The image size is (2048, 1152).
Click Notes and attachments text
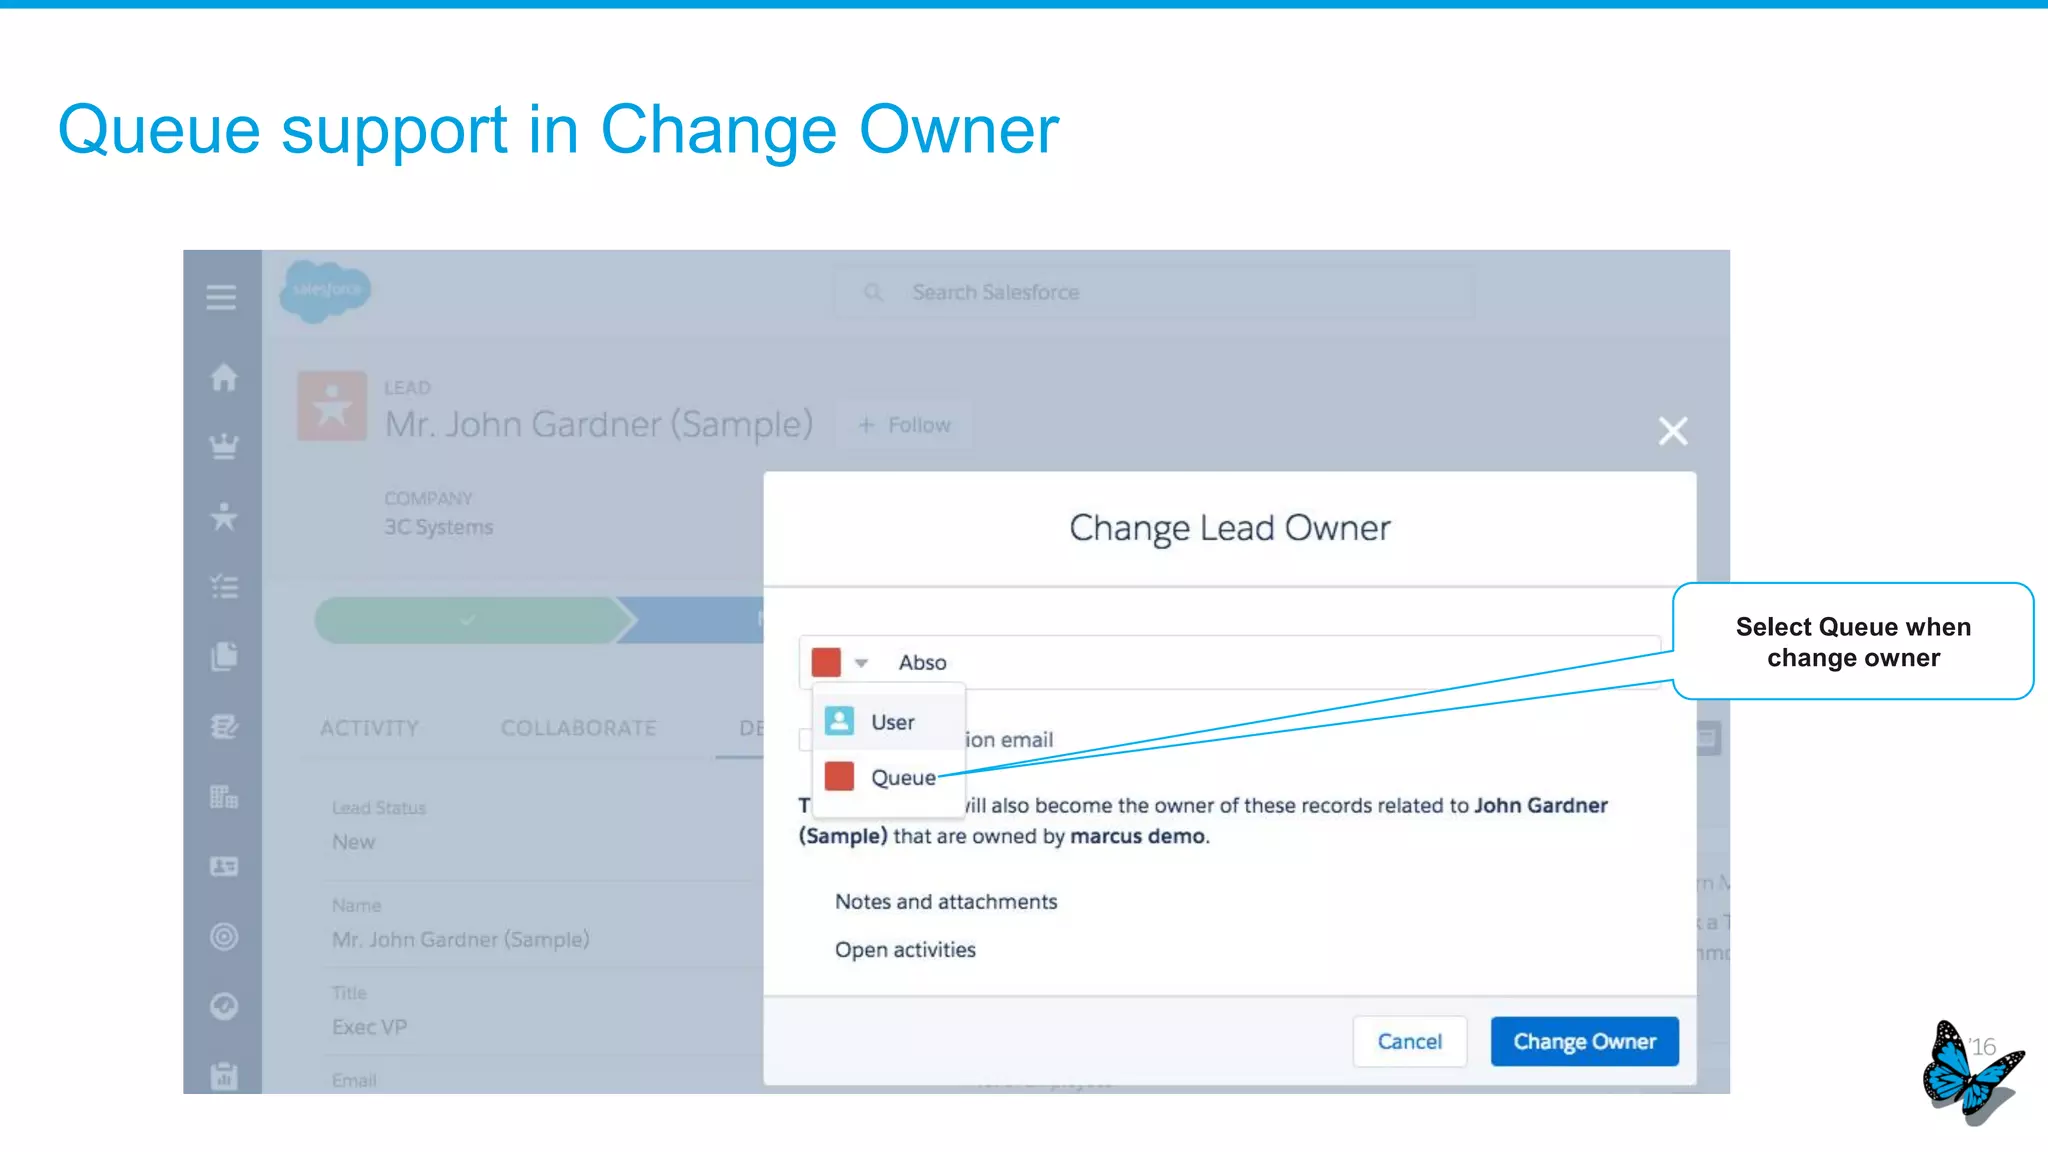[946, 901]
